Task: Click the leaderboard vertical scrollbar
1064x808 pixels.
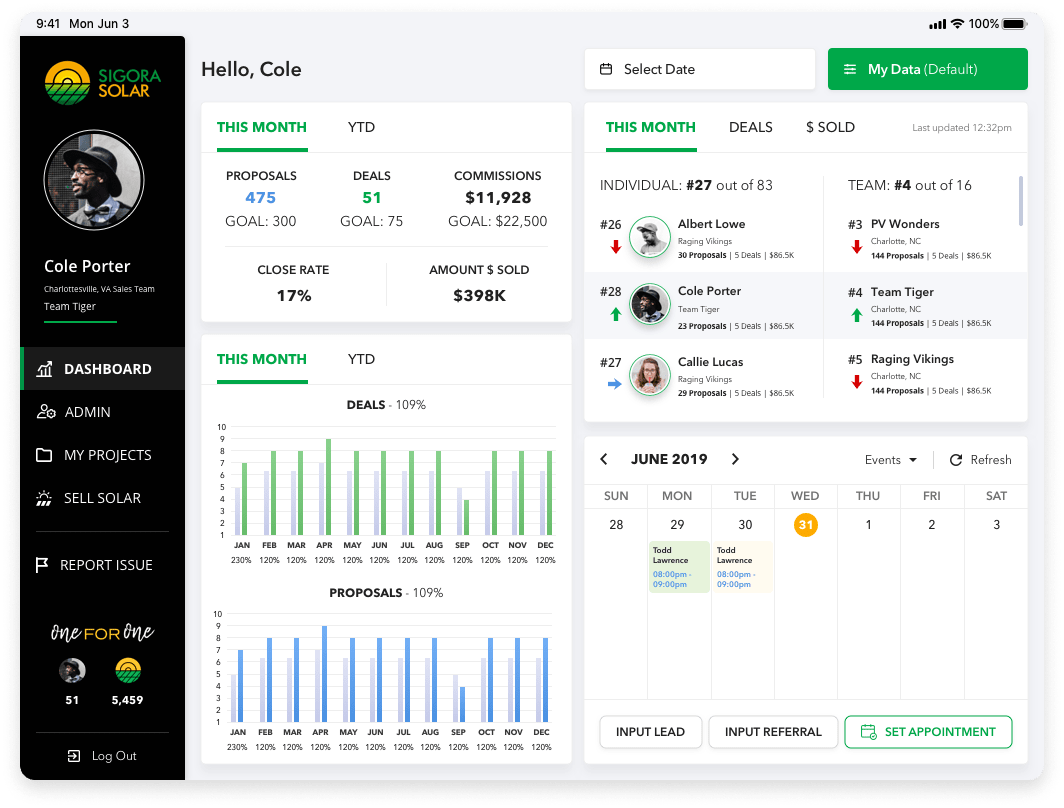Action: (1021, 201)
